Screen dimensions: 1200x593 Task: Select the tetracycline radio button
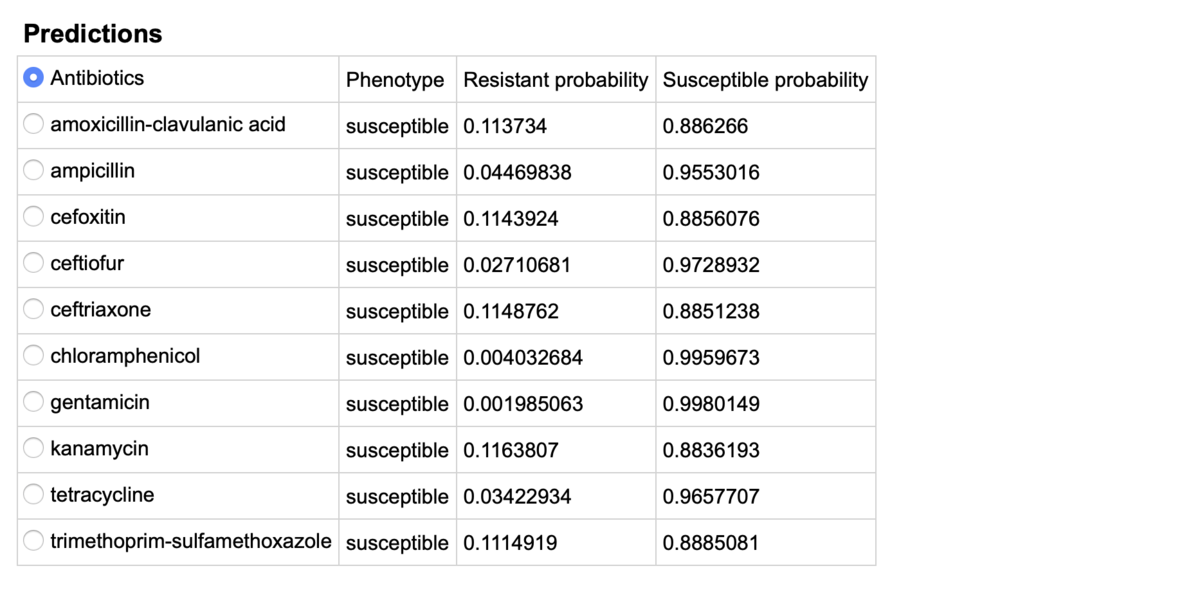pos(34,495)
